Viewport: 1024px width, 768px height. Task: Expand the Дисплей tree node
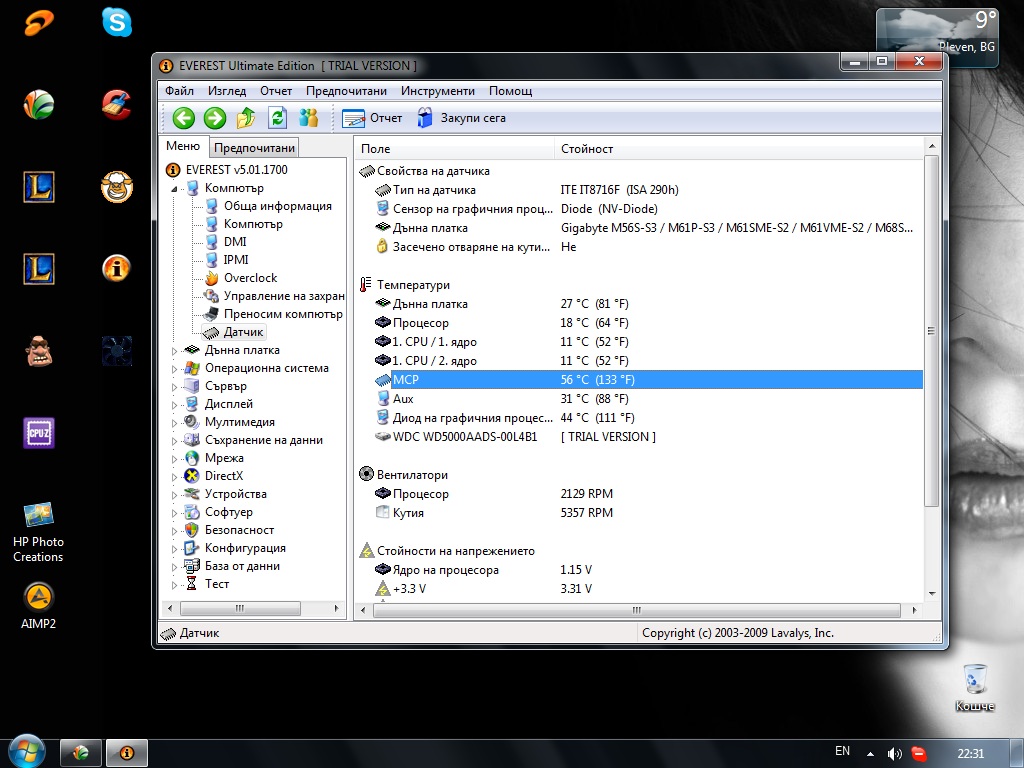coord(174,405)
